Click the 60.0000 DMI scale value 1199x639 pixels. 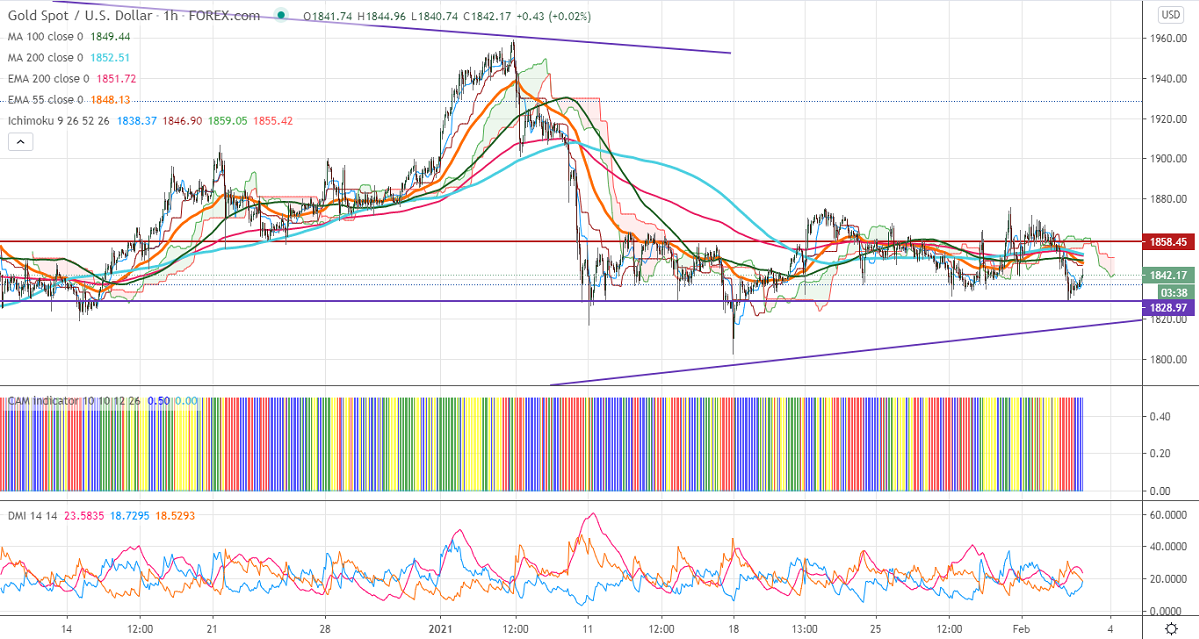tap(1168, 515)
